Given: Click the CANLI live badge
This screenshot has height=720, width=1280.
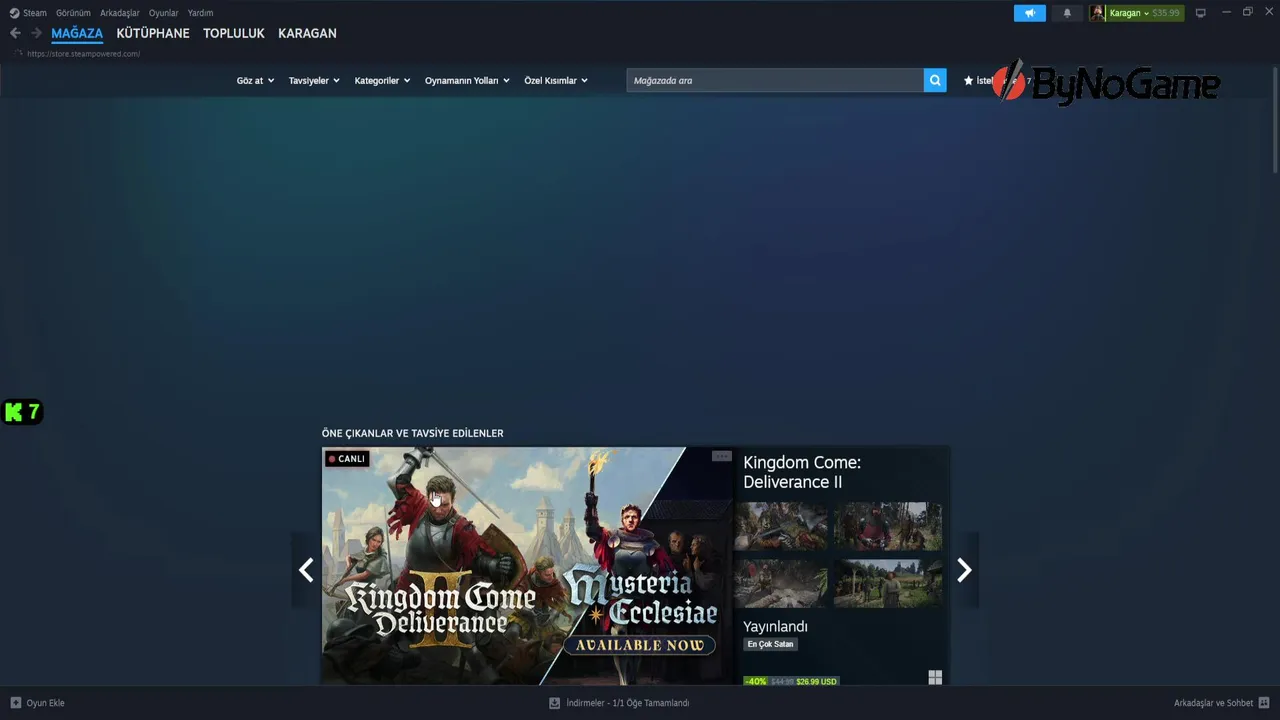Looking at the screenshot, I should (347, 459).
